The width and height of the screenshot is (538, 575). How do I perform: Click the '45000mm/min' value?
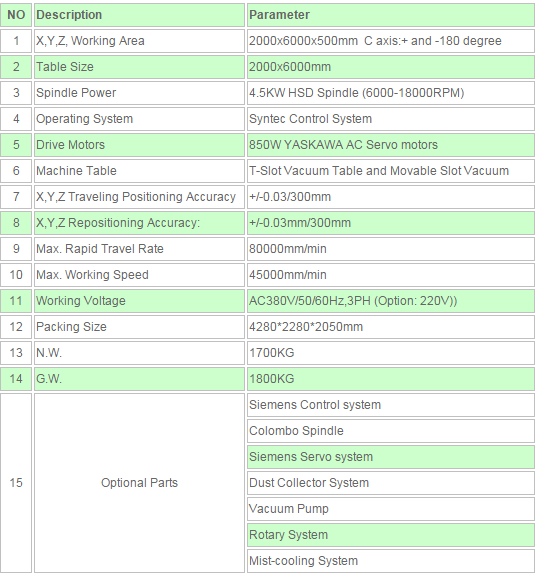tap(391, 275)
